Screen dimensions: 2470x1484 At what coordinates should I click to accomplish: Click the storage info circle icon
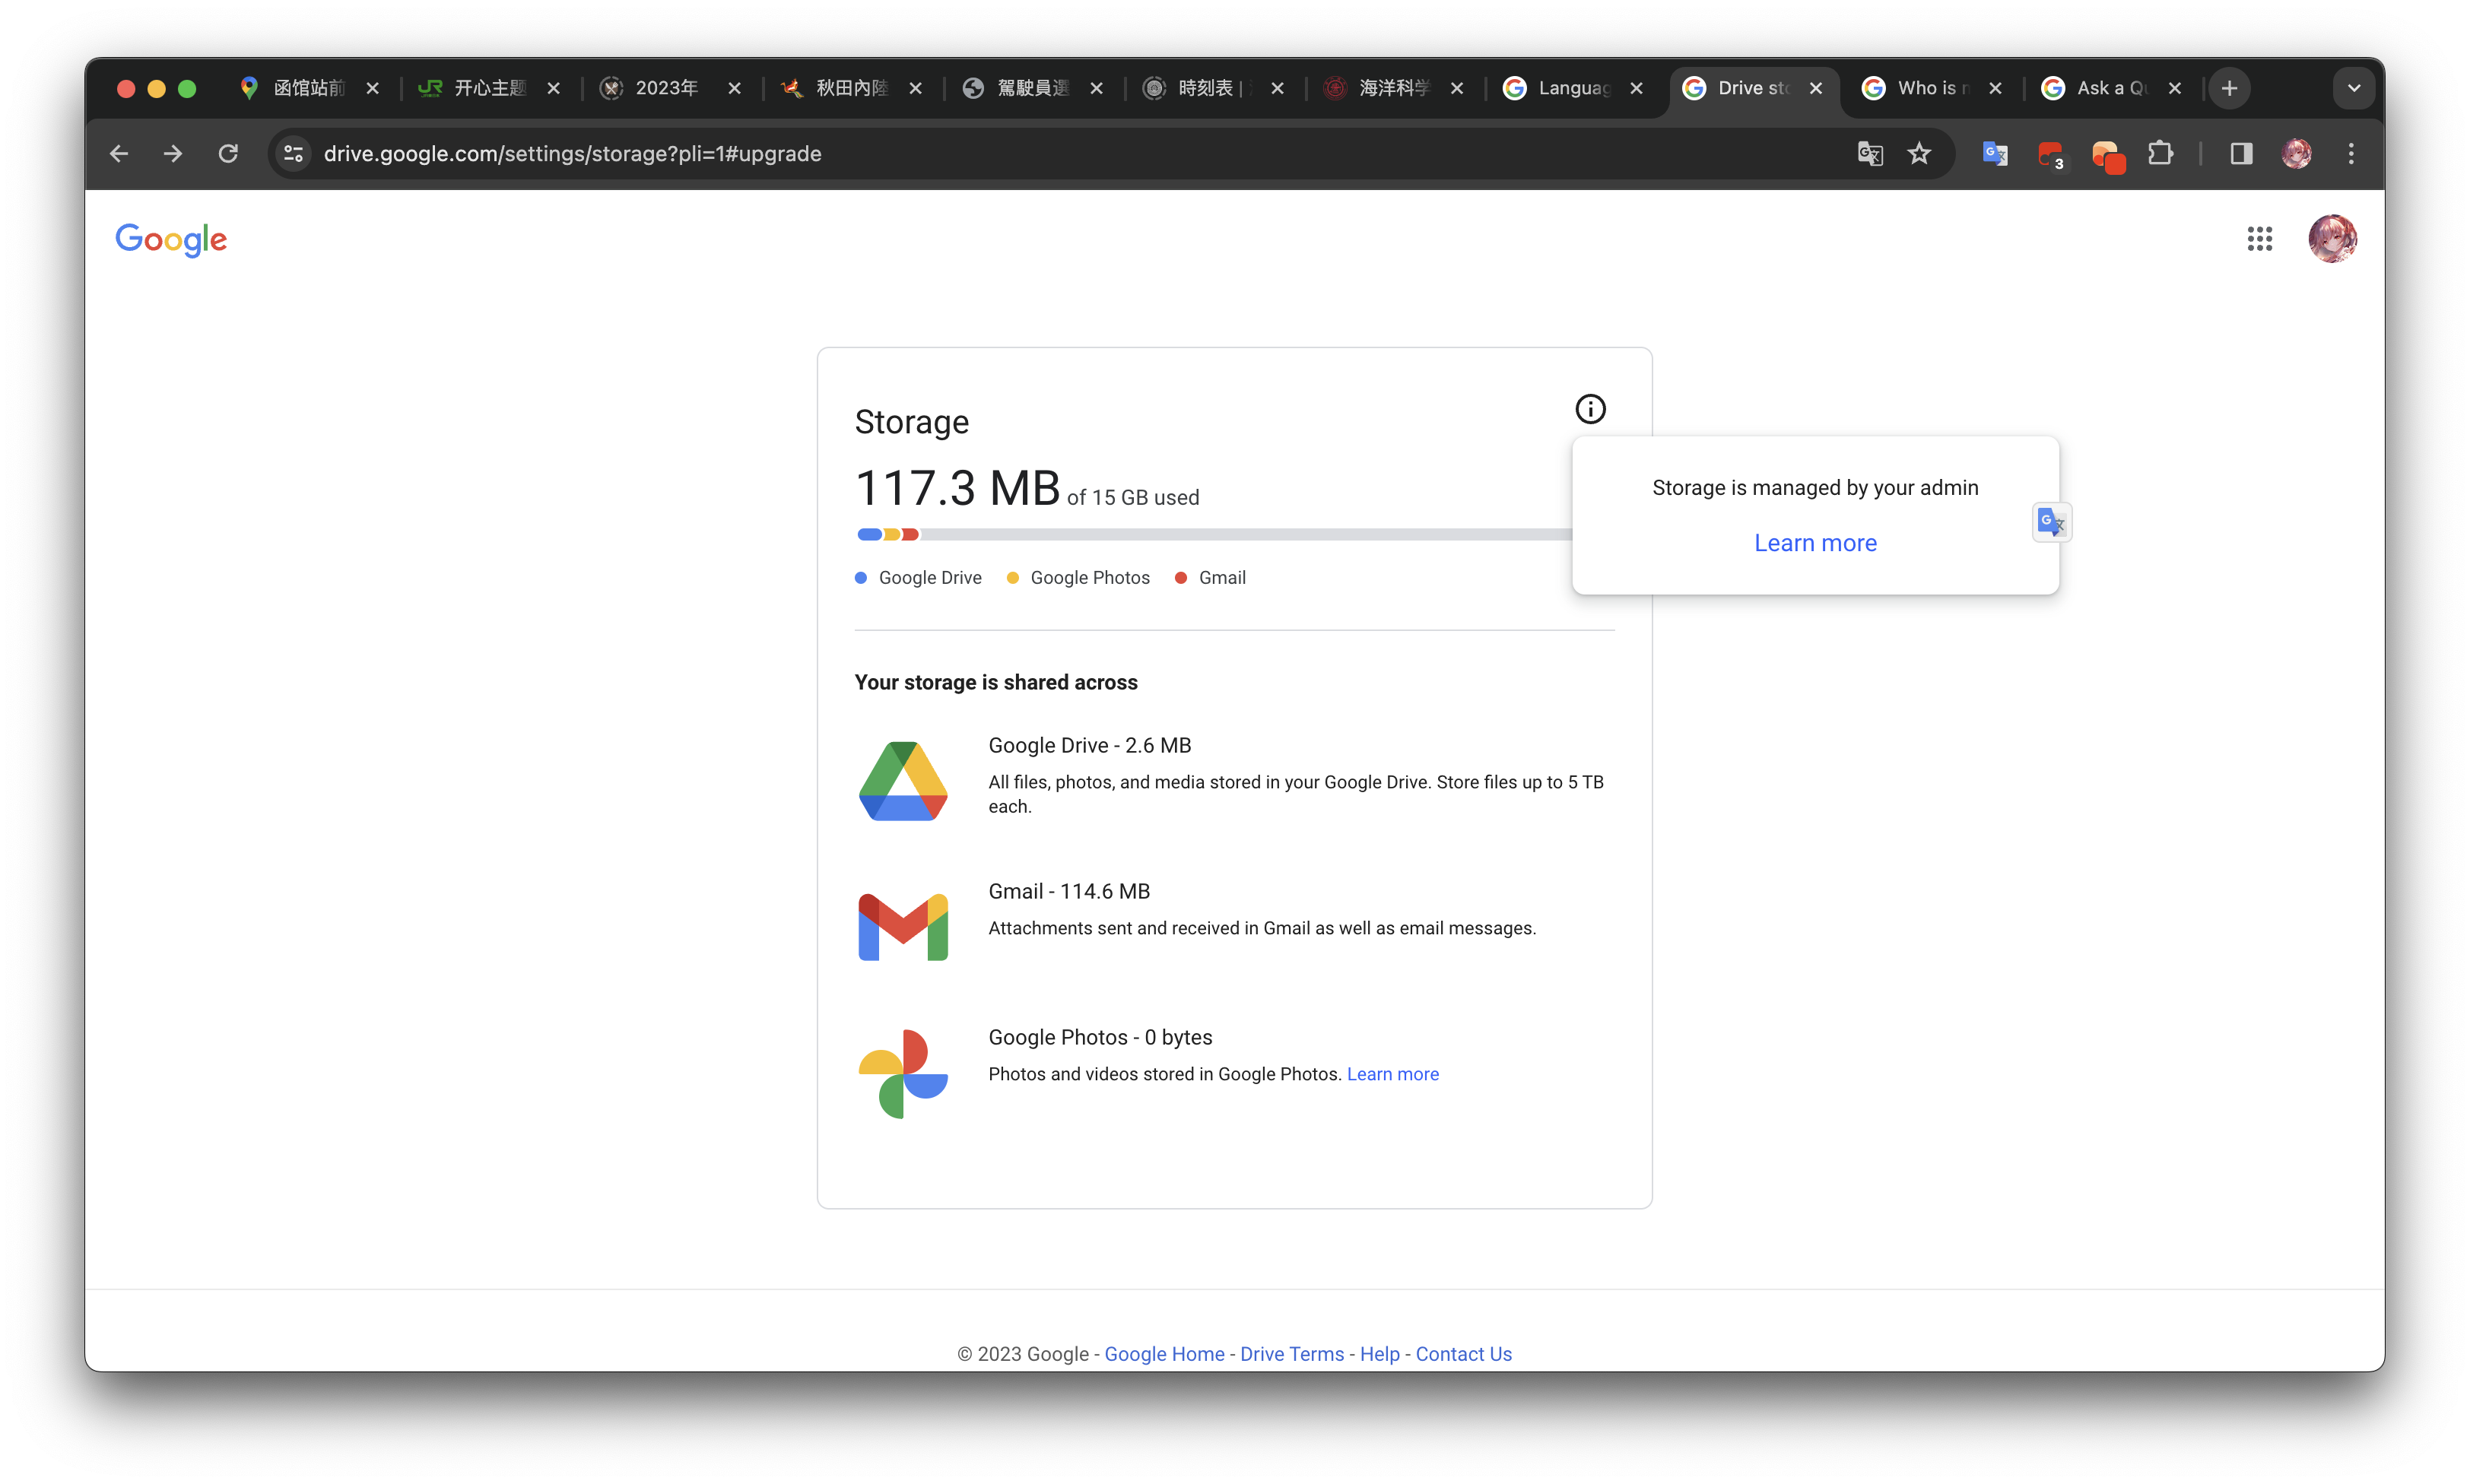click(1590, 409)
